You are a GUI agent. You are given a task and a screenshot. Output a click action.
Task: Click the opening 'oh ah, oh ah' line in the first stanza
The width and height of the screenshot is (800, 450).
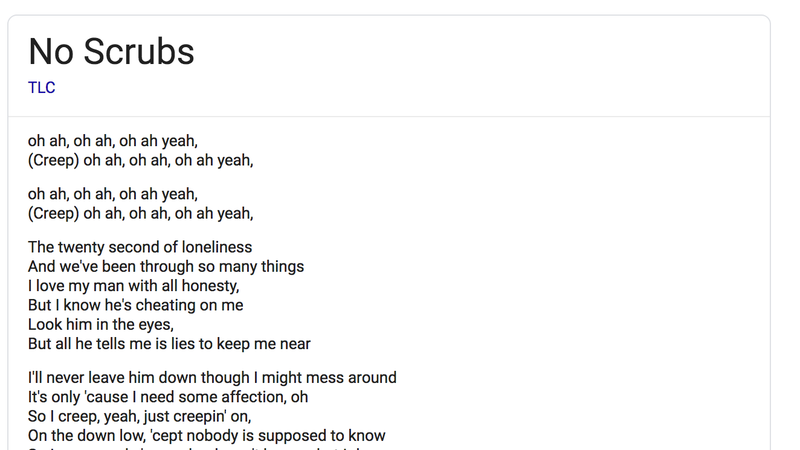[113, 141]
